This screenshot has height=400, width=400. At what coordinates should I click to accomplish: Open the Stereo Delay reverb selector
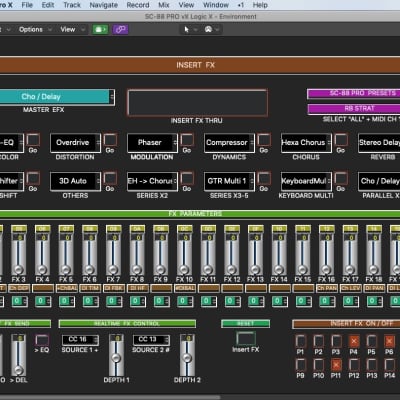(379, 143)
